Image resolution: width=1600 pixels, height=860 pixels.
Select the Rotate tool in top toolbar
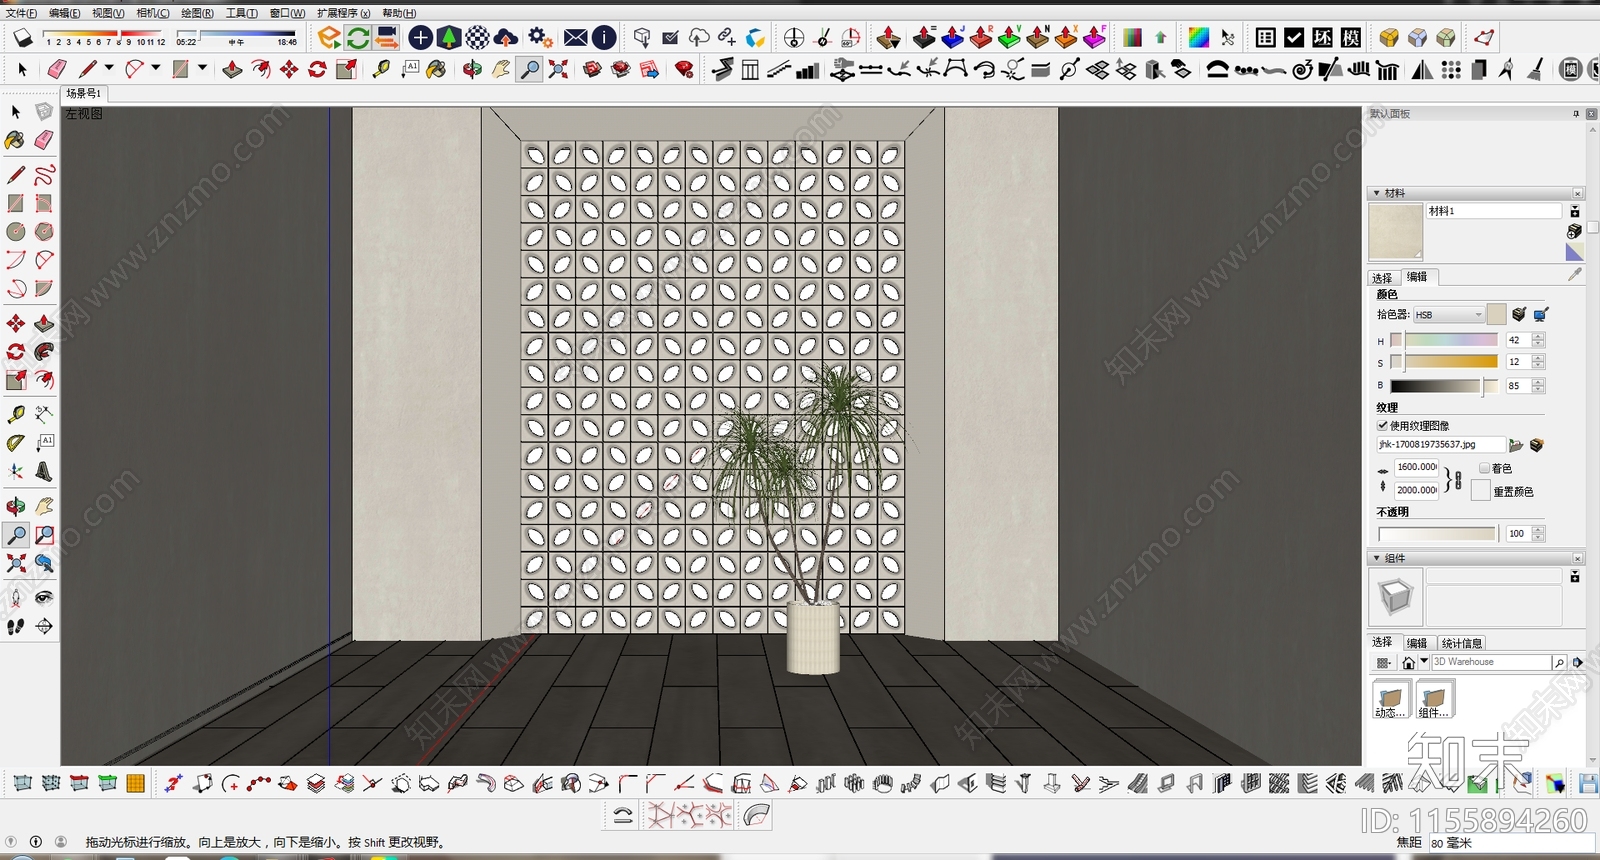(x=317, y=69)
